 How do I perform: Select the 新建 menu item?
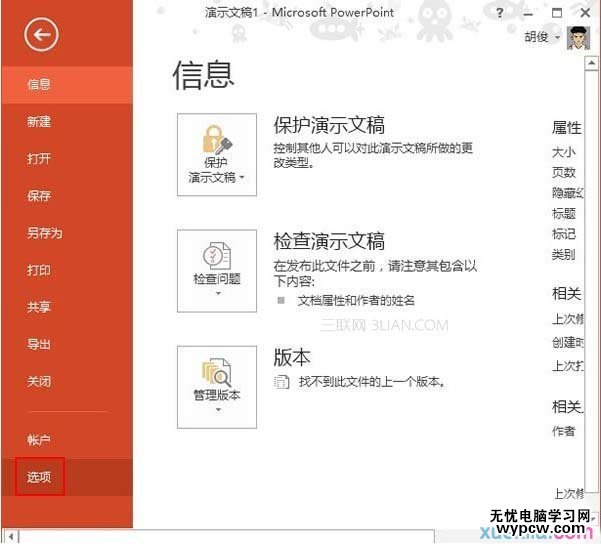pos(67,122)
